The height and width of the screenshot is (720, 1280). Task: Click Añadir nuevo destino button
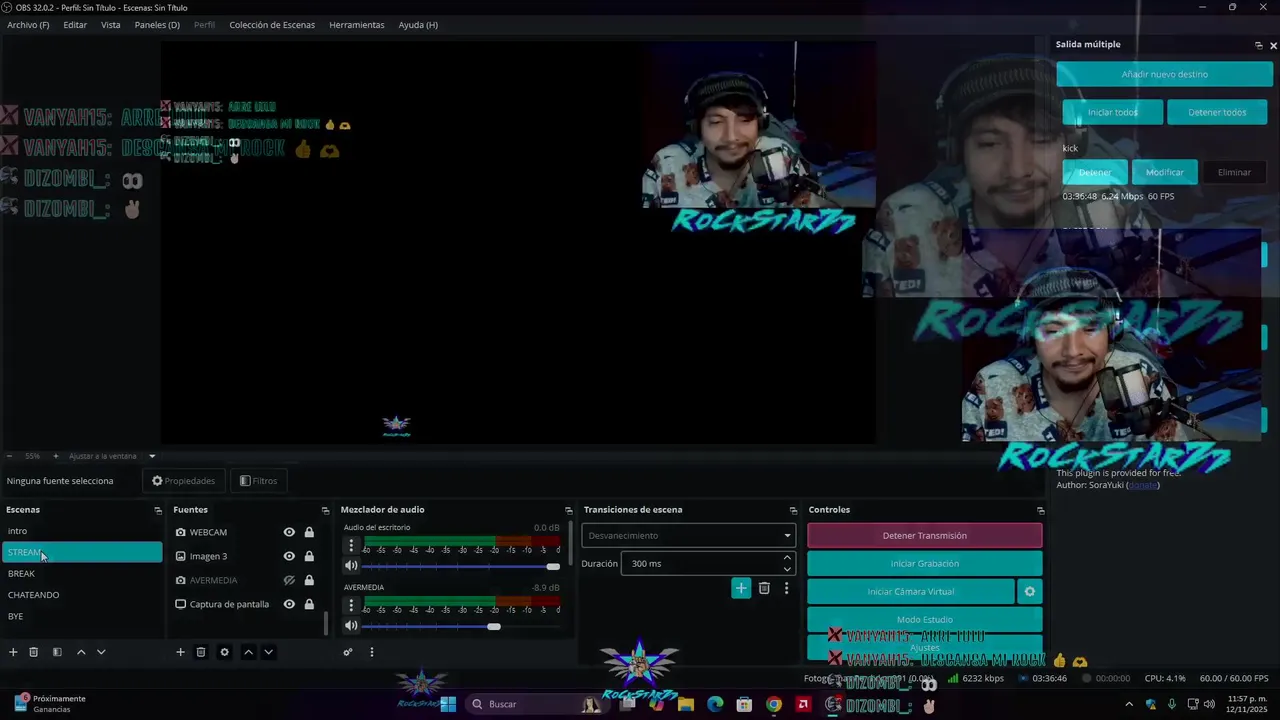pos(1164,74)
